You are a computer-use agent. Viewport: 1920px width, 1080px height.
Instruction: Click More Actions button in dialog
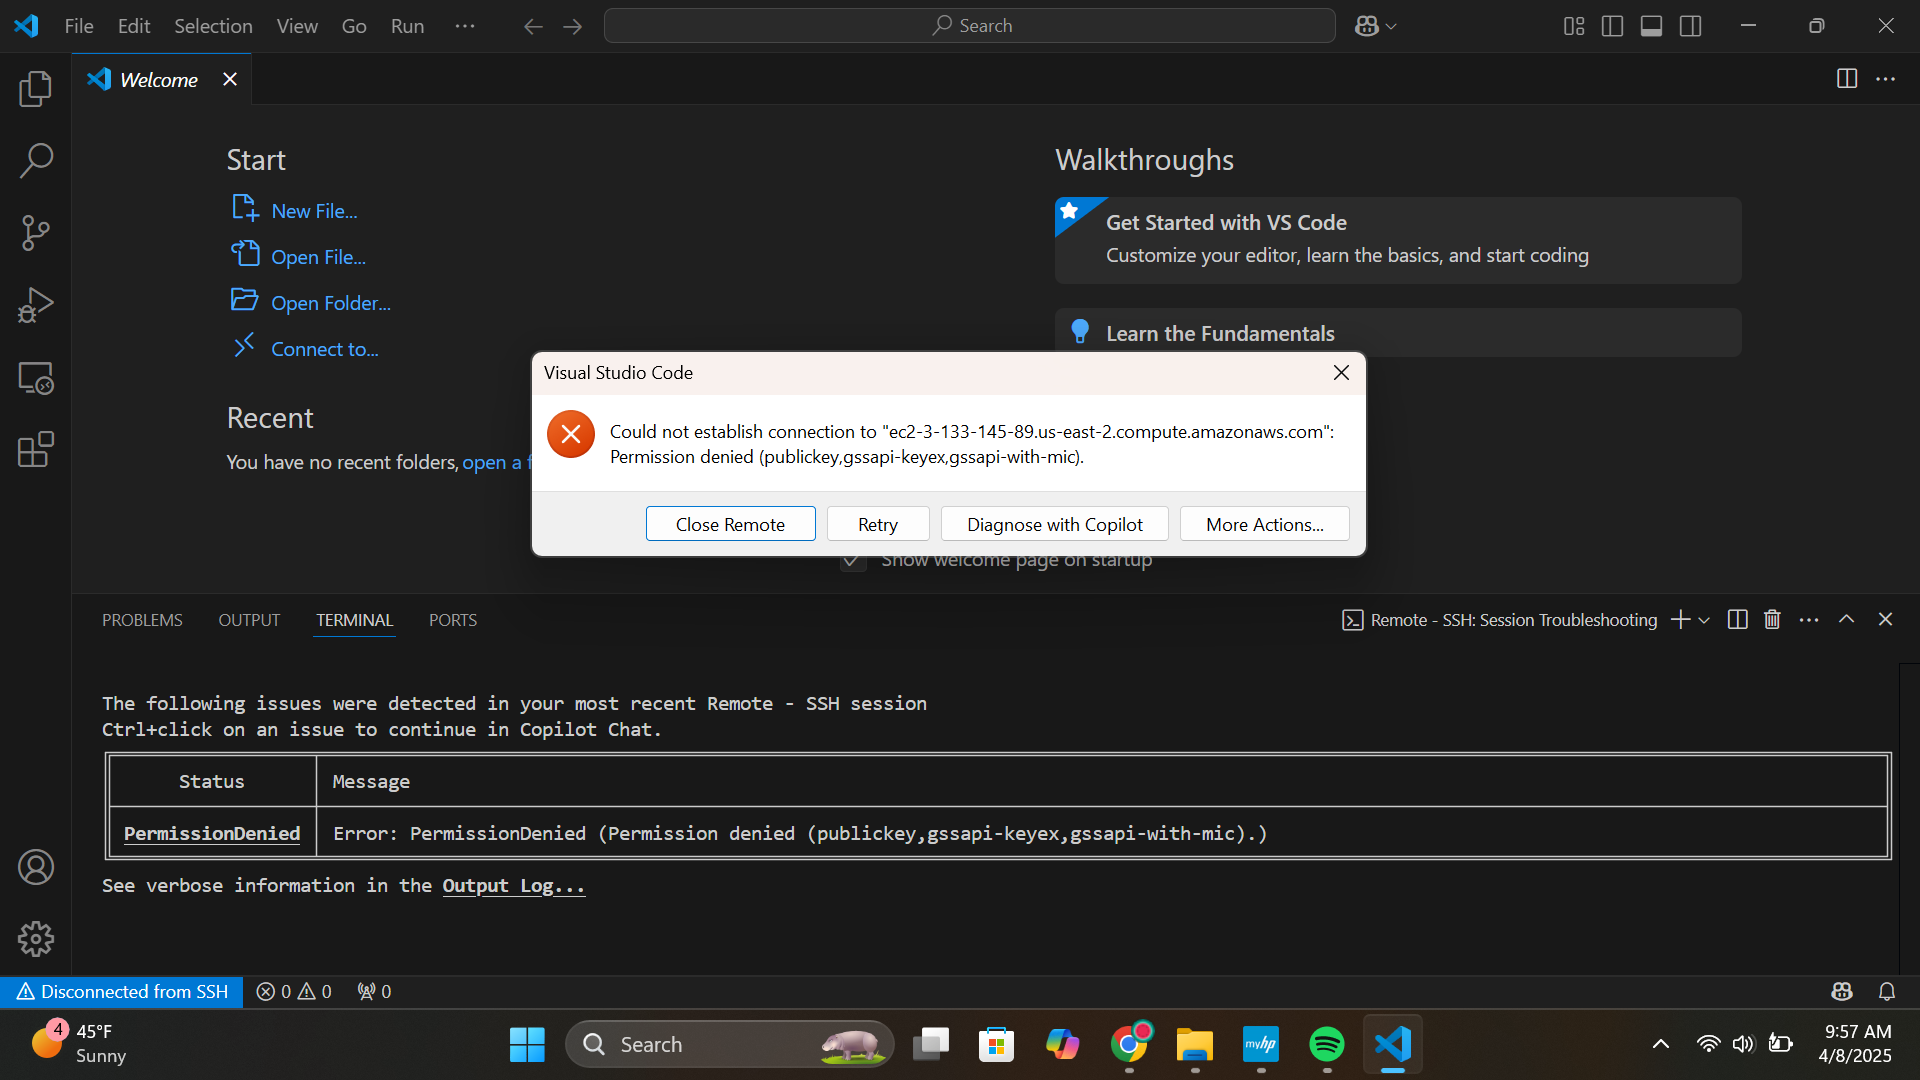click(x=1264, y=524)
